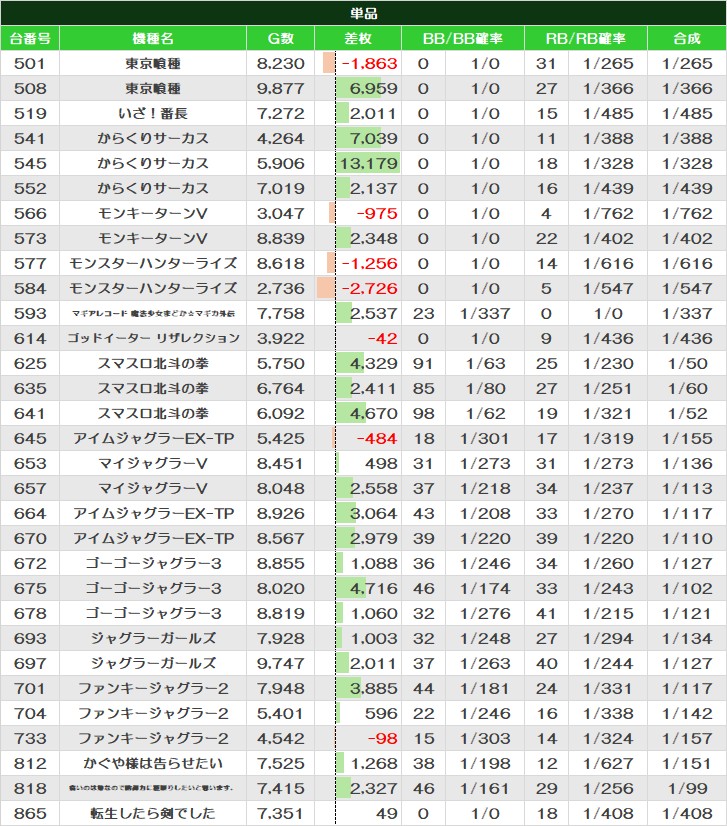Click the -1,863 difference value
This screenshot has width=727, height=826.
tap(369, 64)
